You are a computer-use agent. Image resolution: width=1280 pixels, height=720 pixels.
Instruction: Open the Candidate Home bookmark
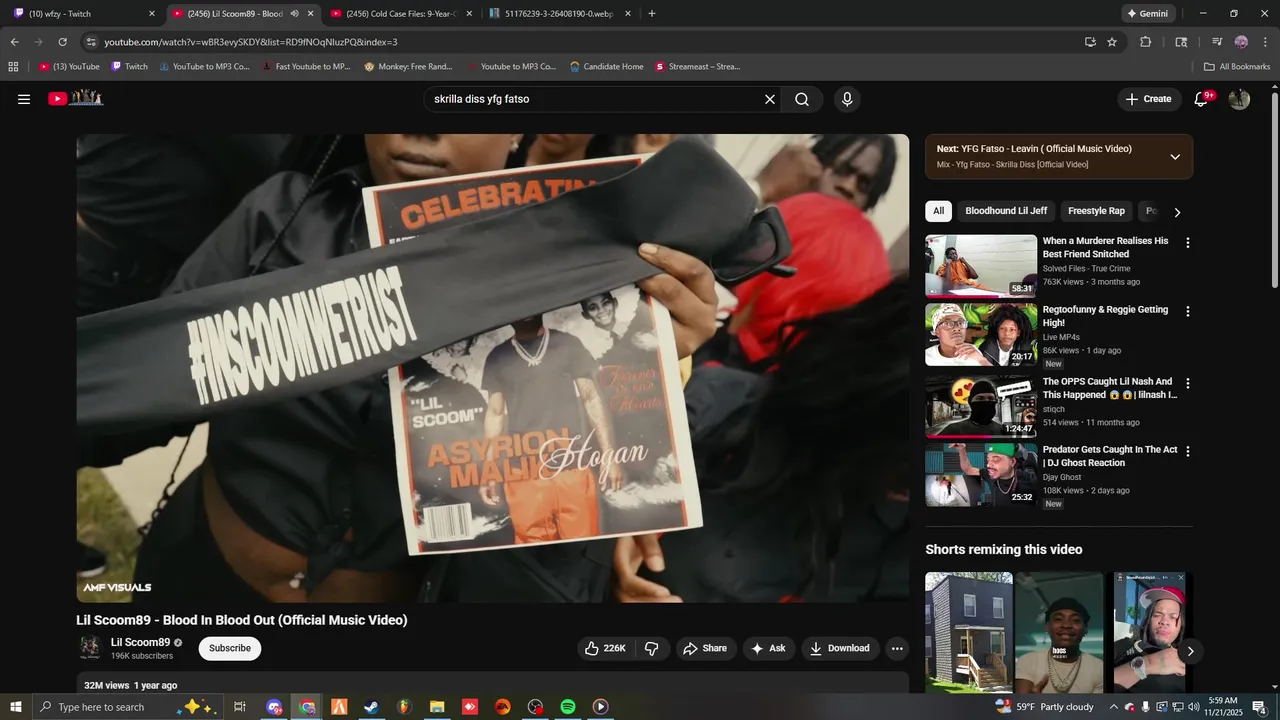click(x=607, y=67)
